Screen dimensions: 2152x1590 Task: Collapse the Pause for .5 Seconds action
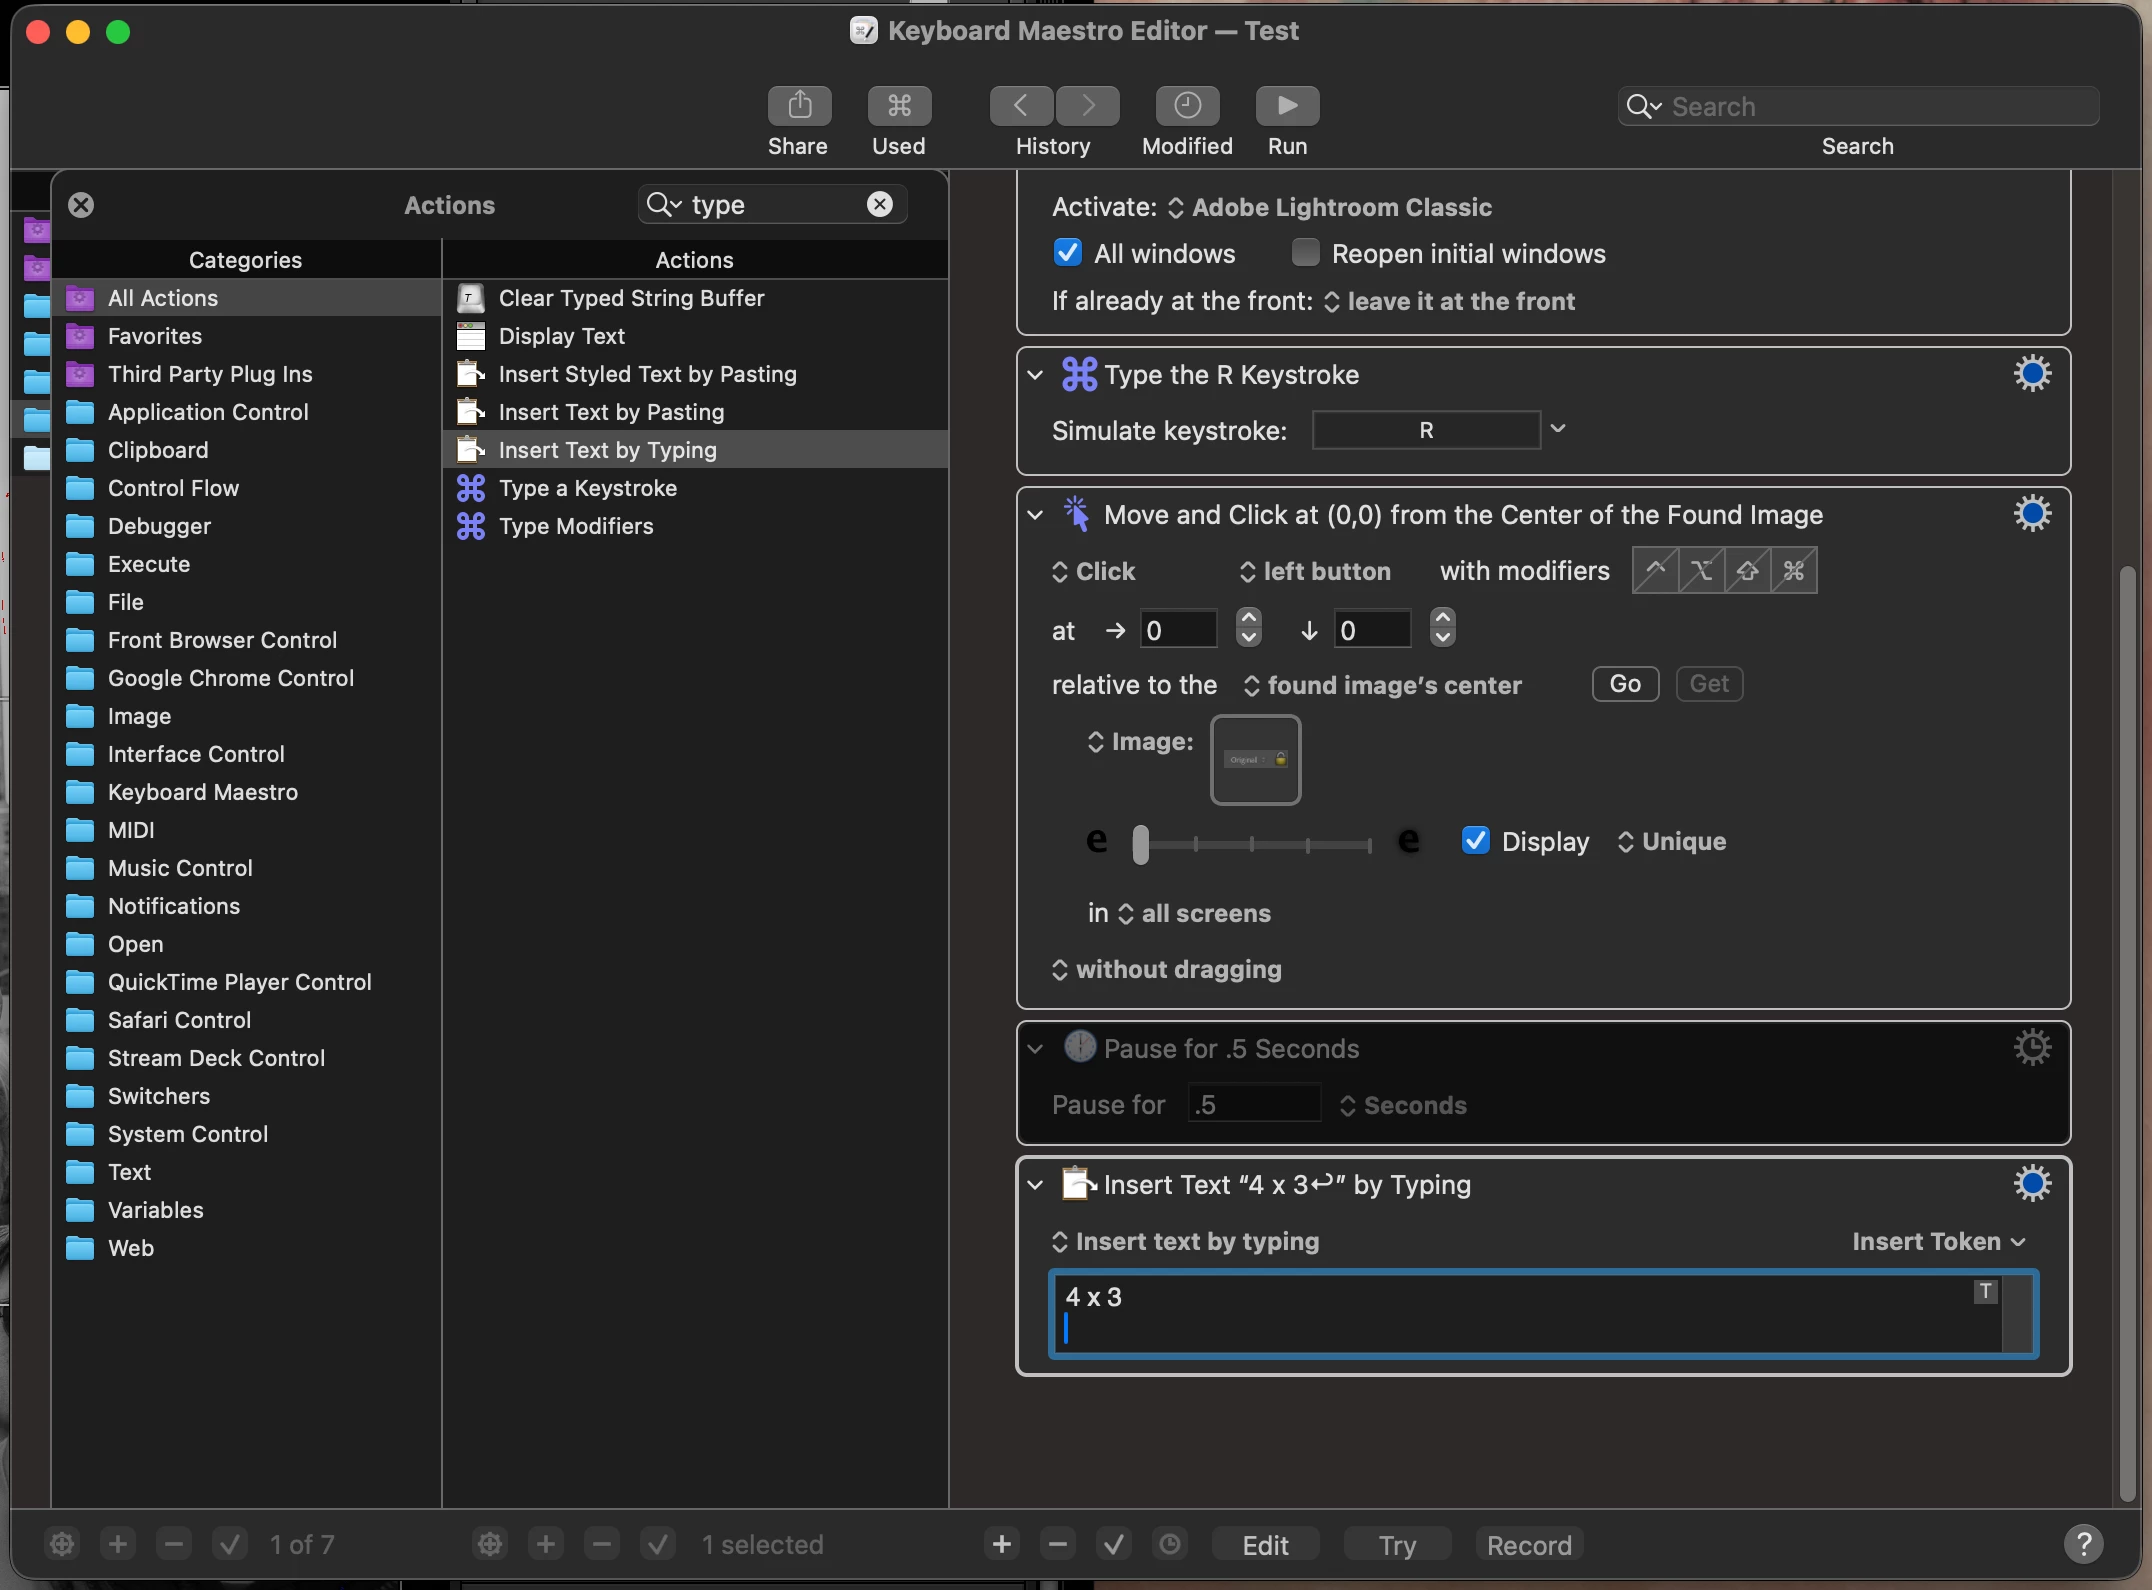click(1036, 1048)
